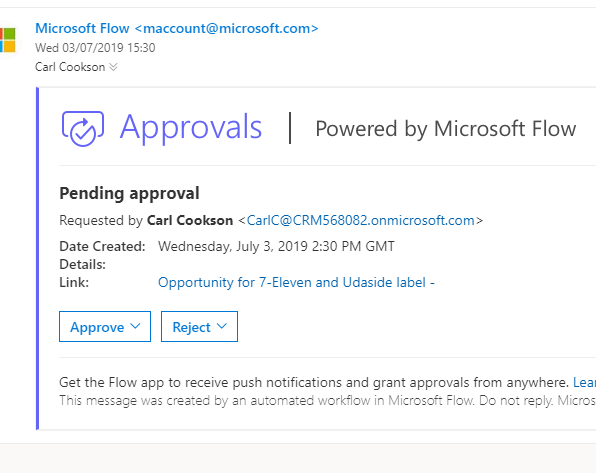Image resolution: width=596 pixels, height=473 pixels.
Task: Expand recipients chevron next to Carl Cookson
Action: click(x=113, y=67)
